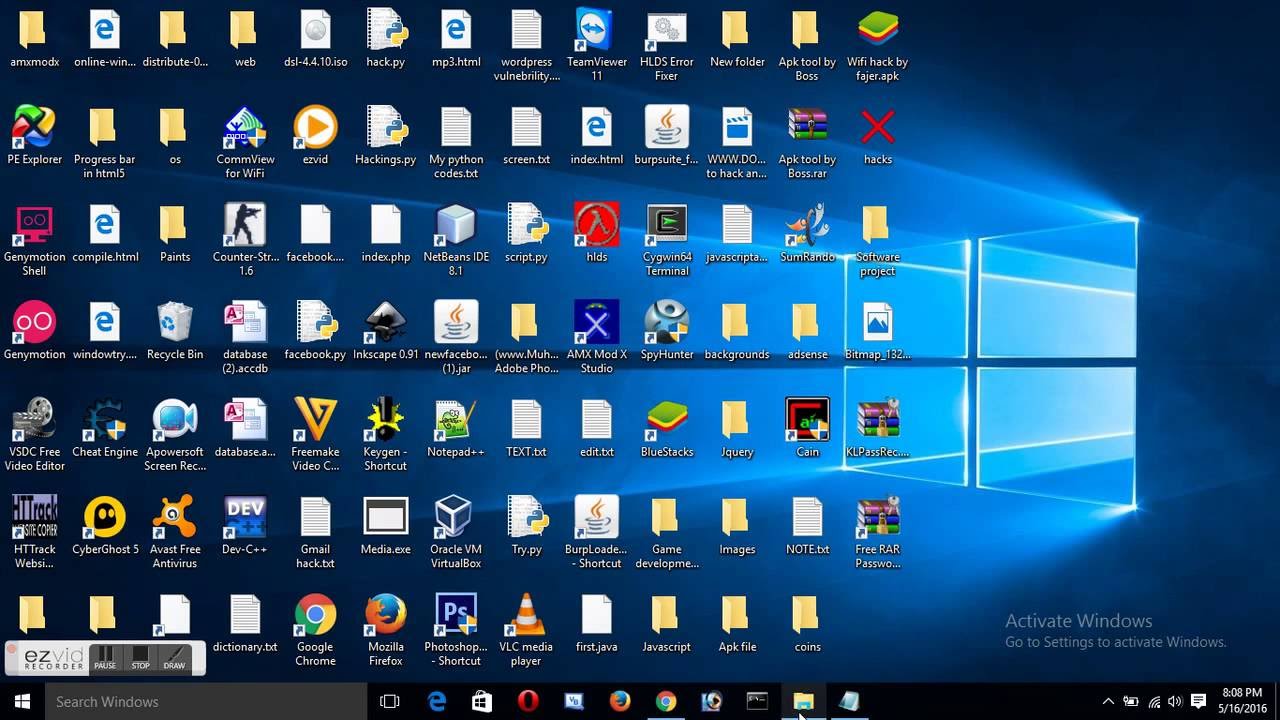Open the burpsuite jar file

point(667,136)
